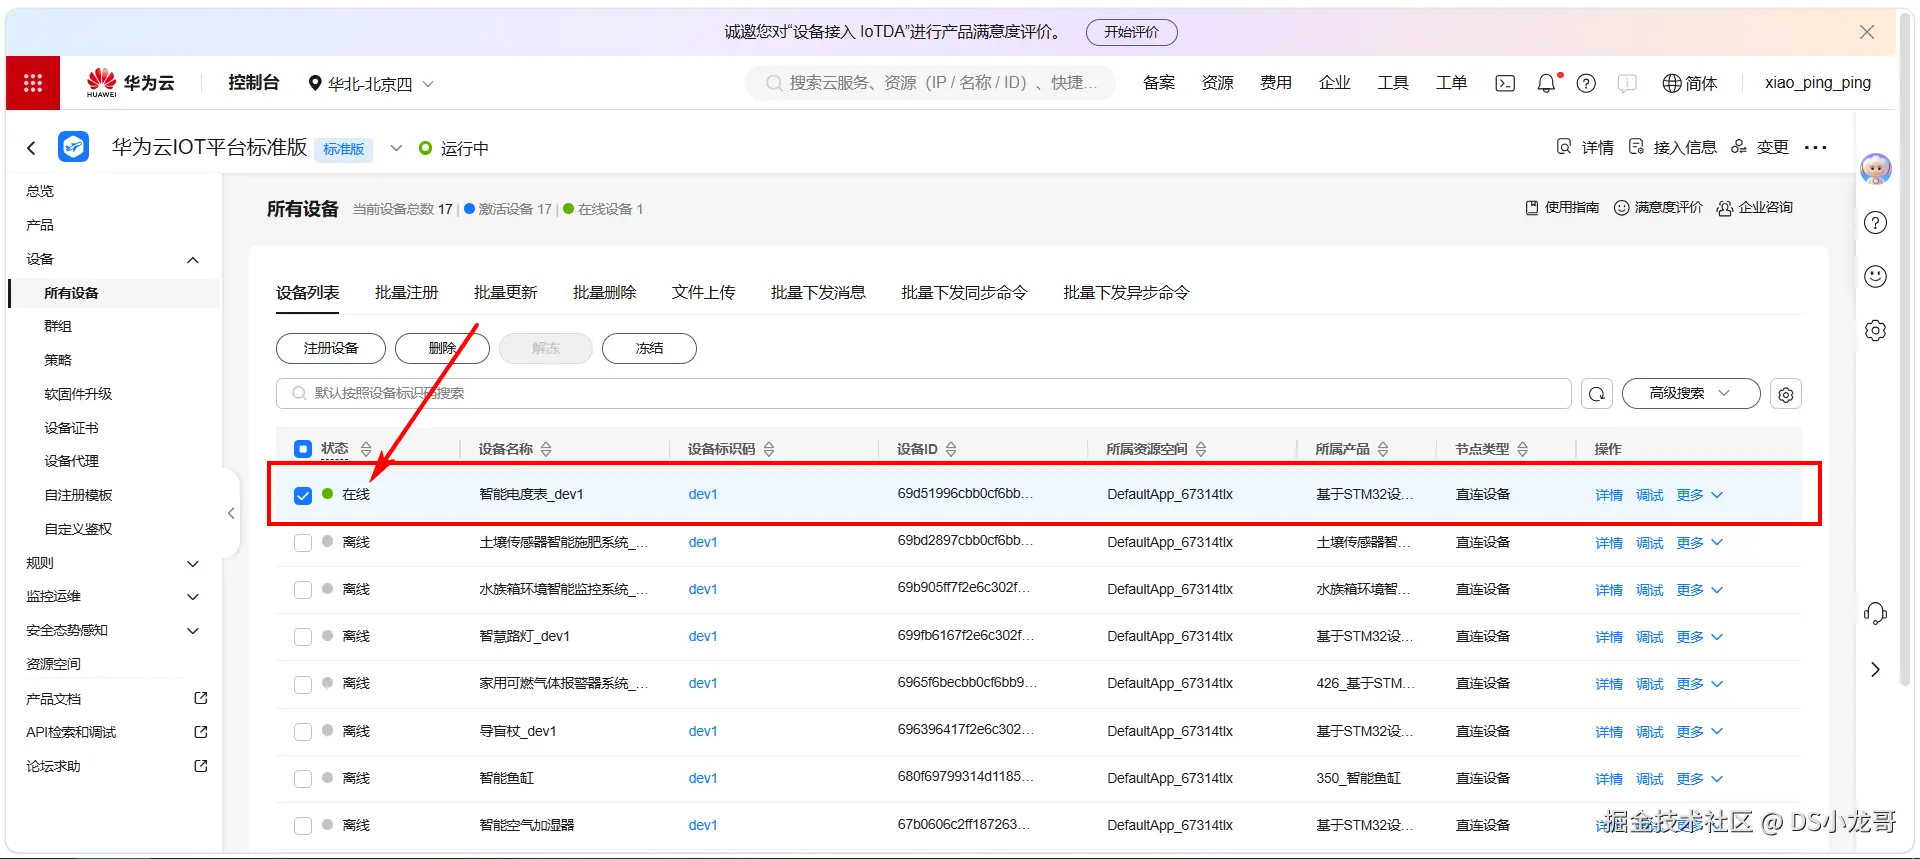1920x859 pixels.
Task: Collapse the left sidebar panel
Action: pos(231,513)
